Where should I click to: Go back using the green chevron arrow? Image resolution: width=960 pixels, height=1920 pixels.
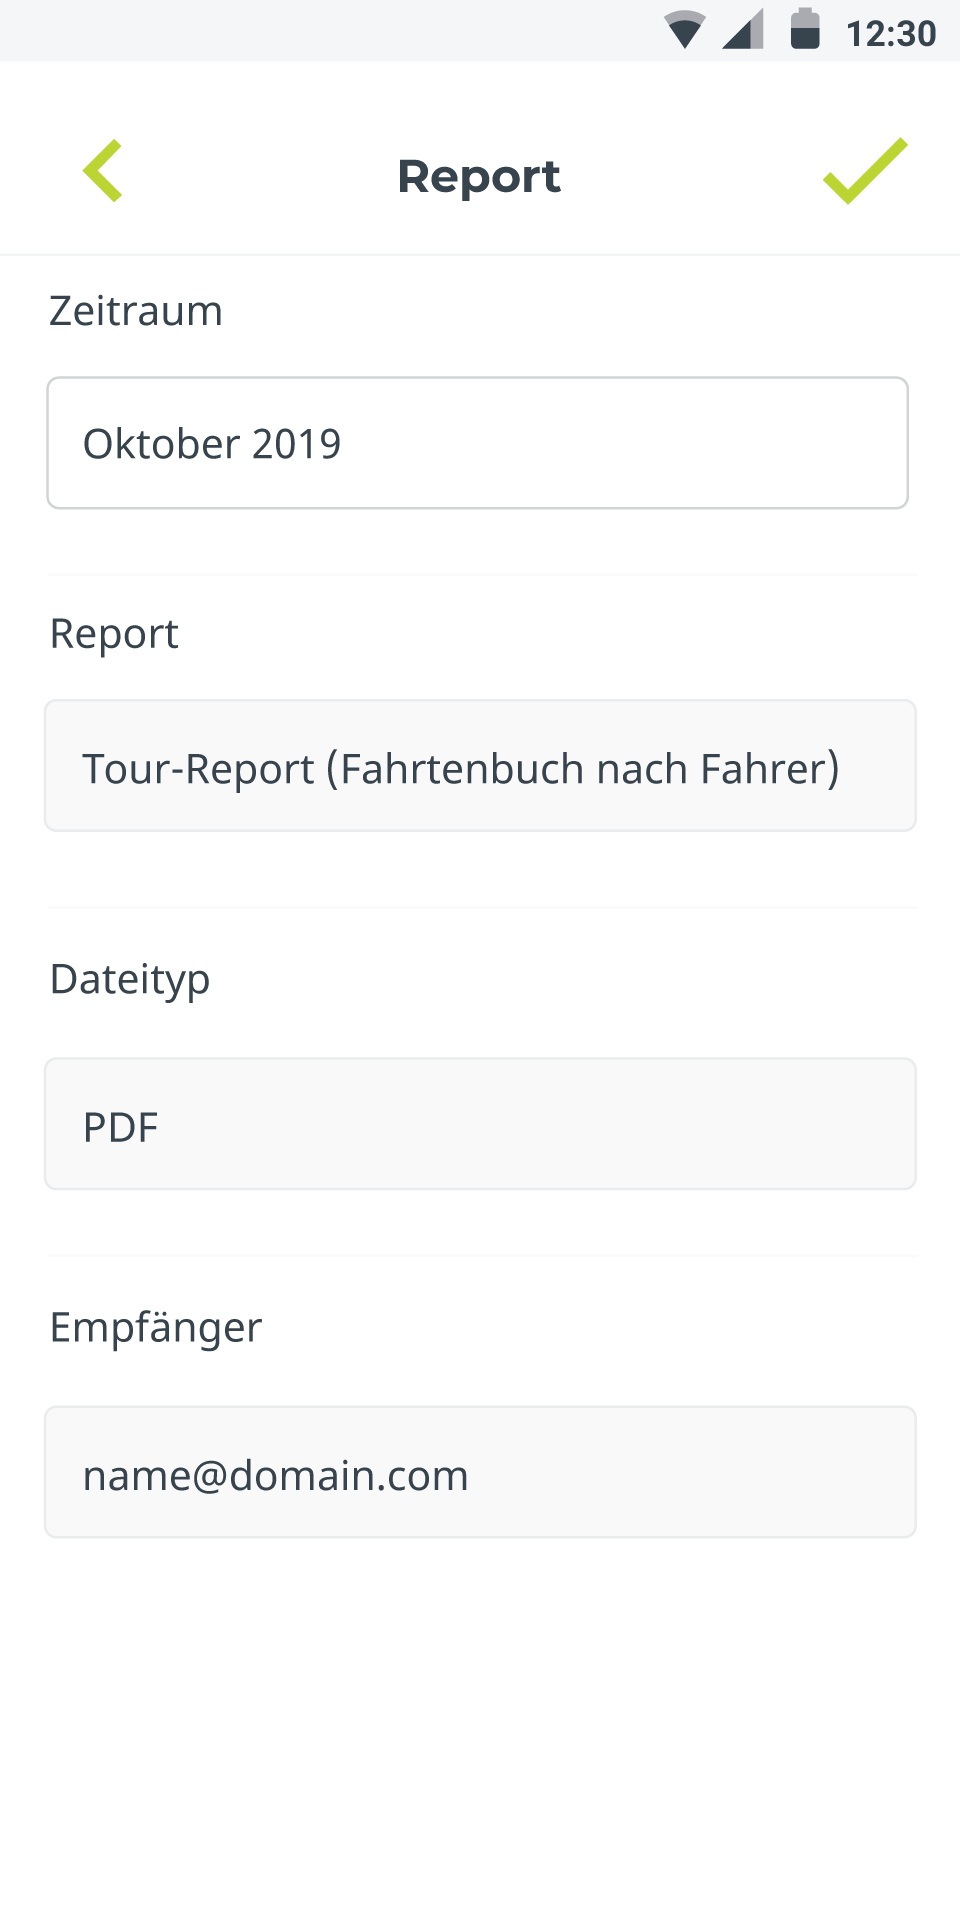tap(103, 171)
